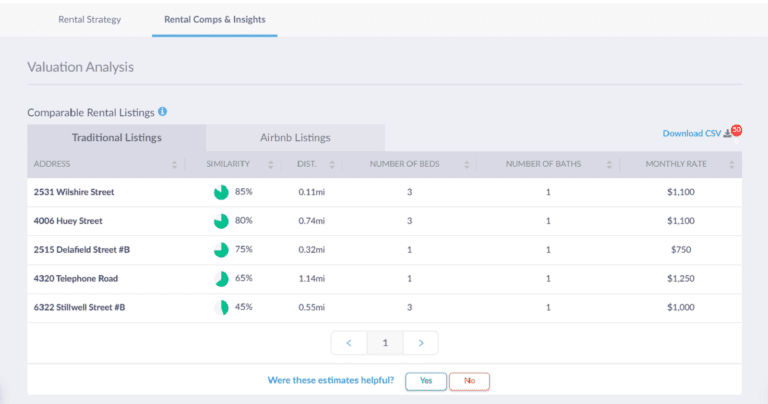The height and width of the screenshot is (404, 768).
Task: Sort listings by Monthly Rate column
Action: point(731,164)
